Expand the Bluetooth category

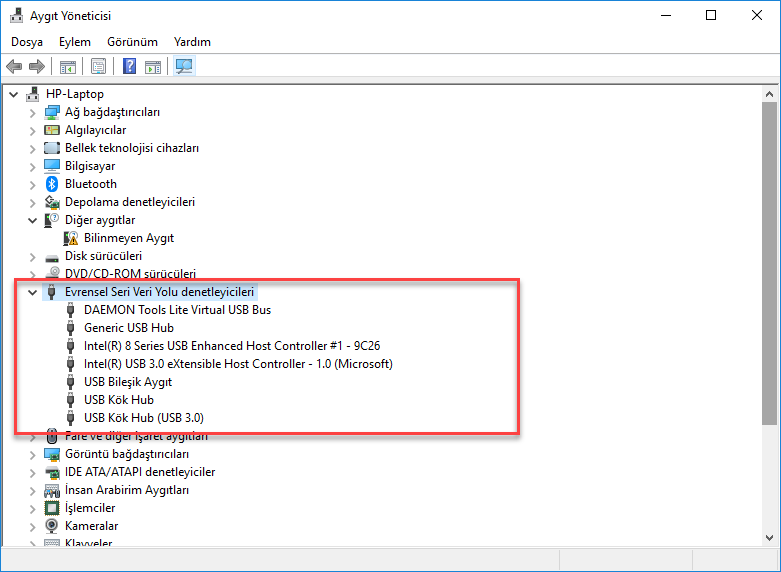tap(32, 184)
